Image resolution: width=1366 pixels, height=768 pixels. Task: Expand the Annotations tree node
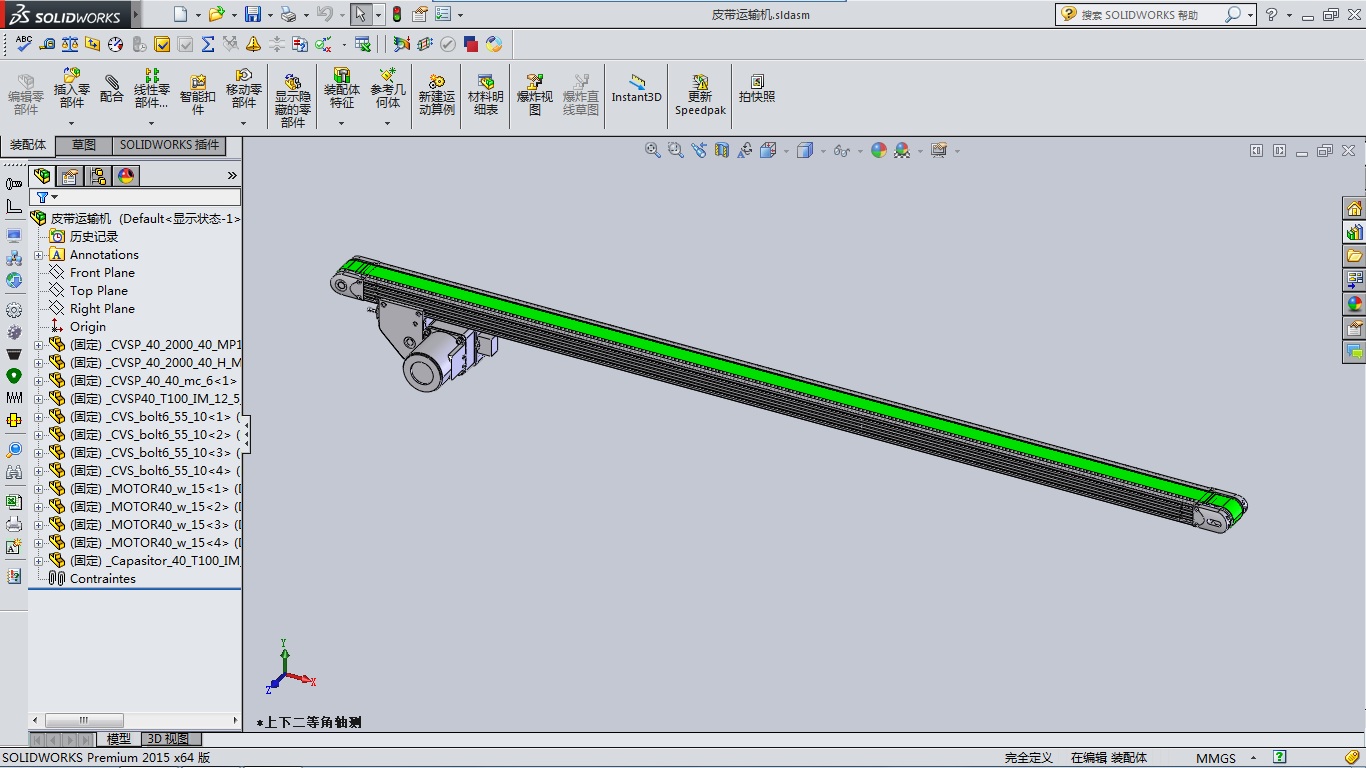click(x=39, y=255)
